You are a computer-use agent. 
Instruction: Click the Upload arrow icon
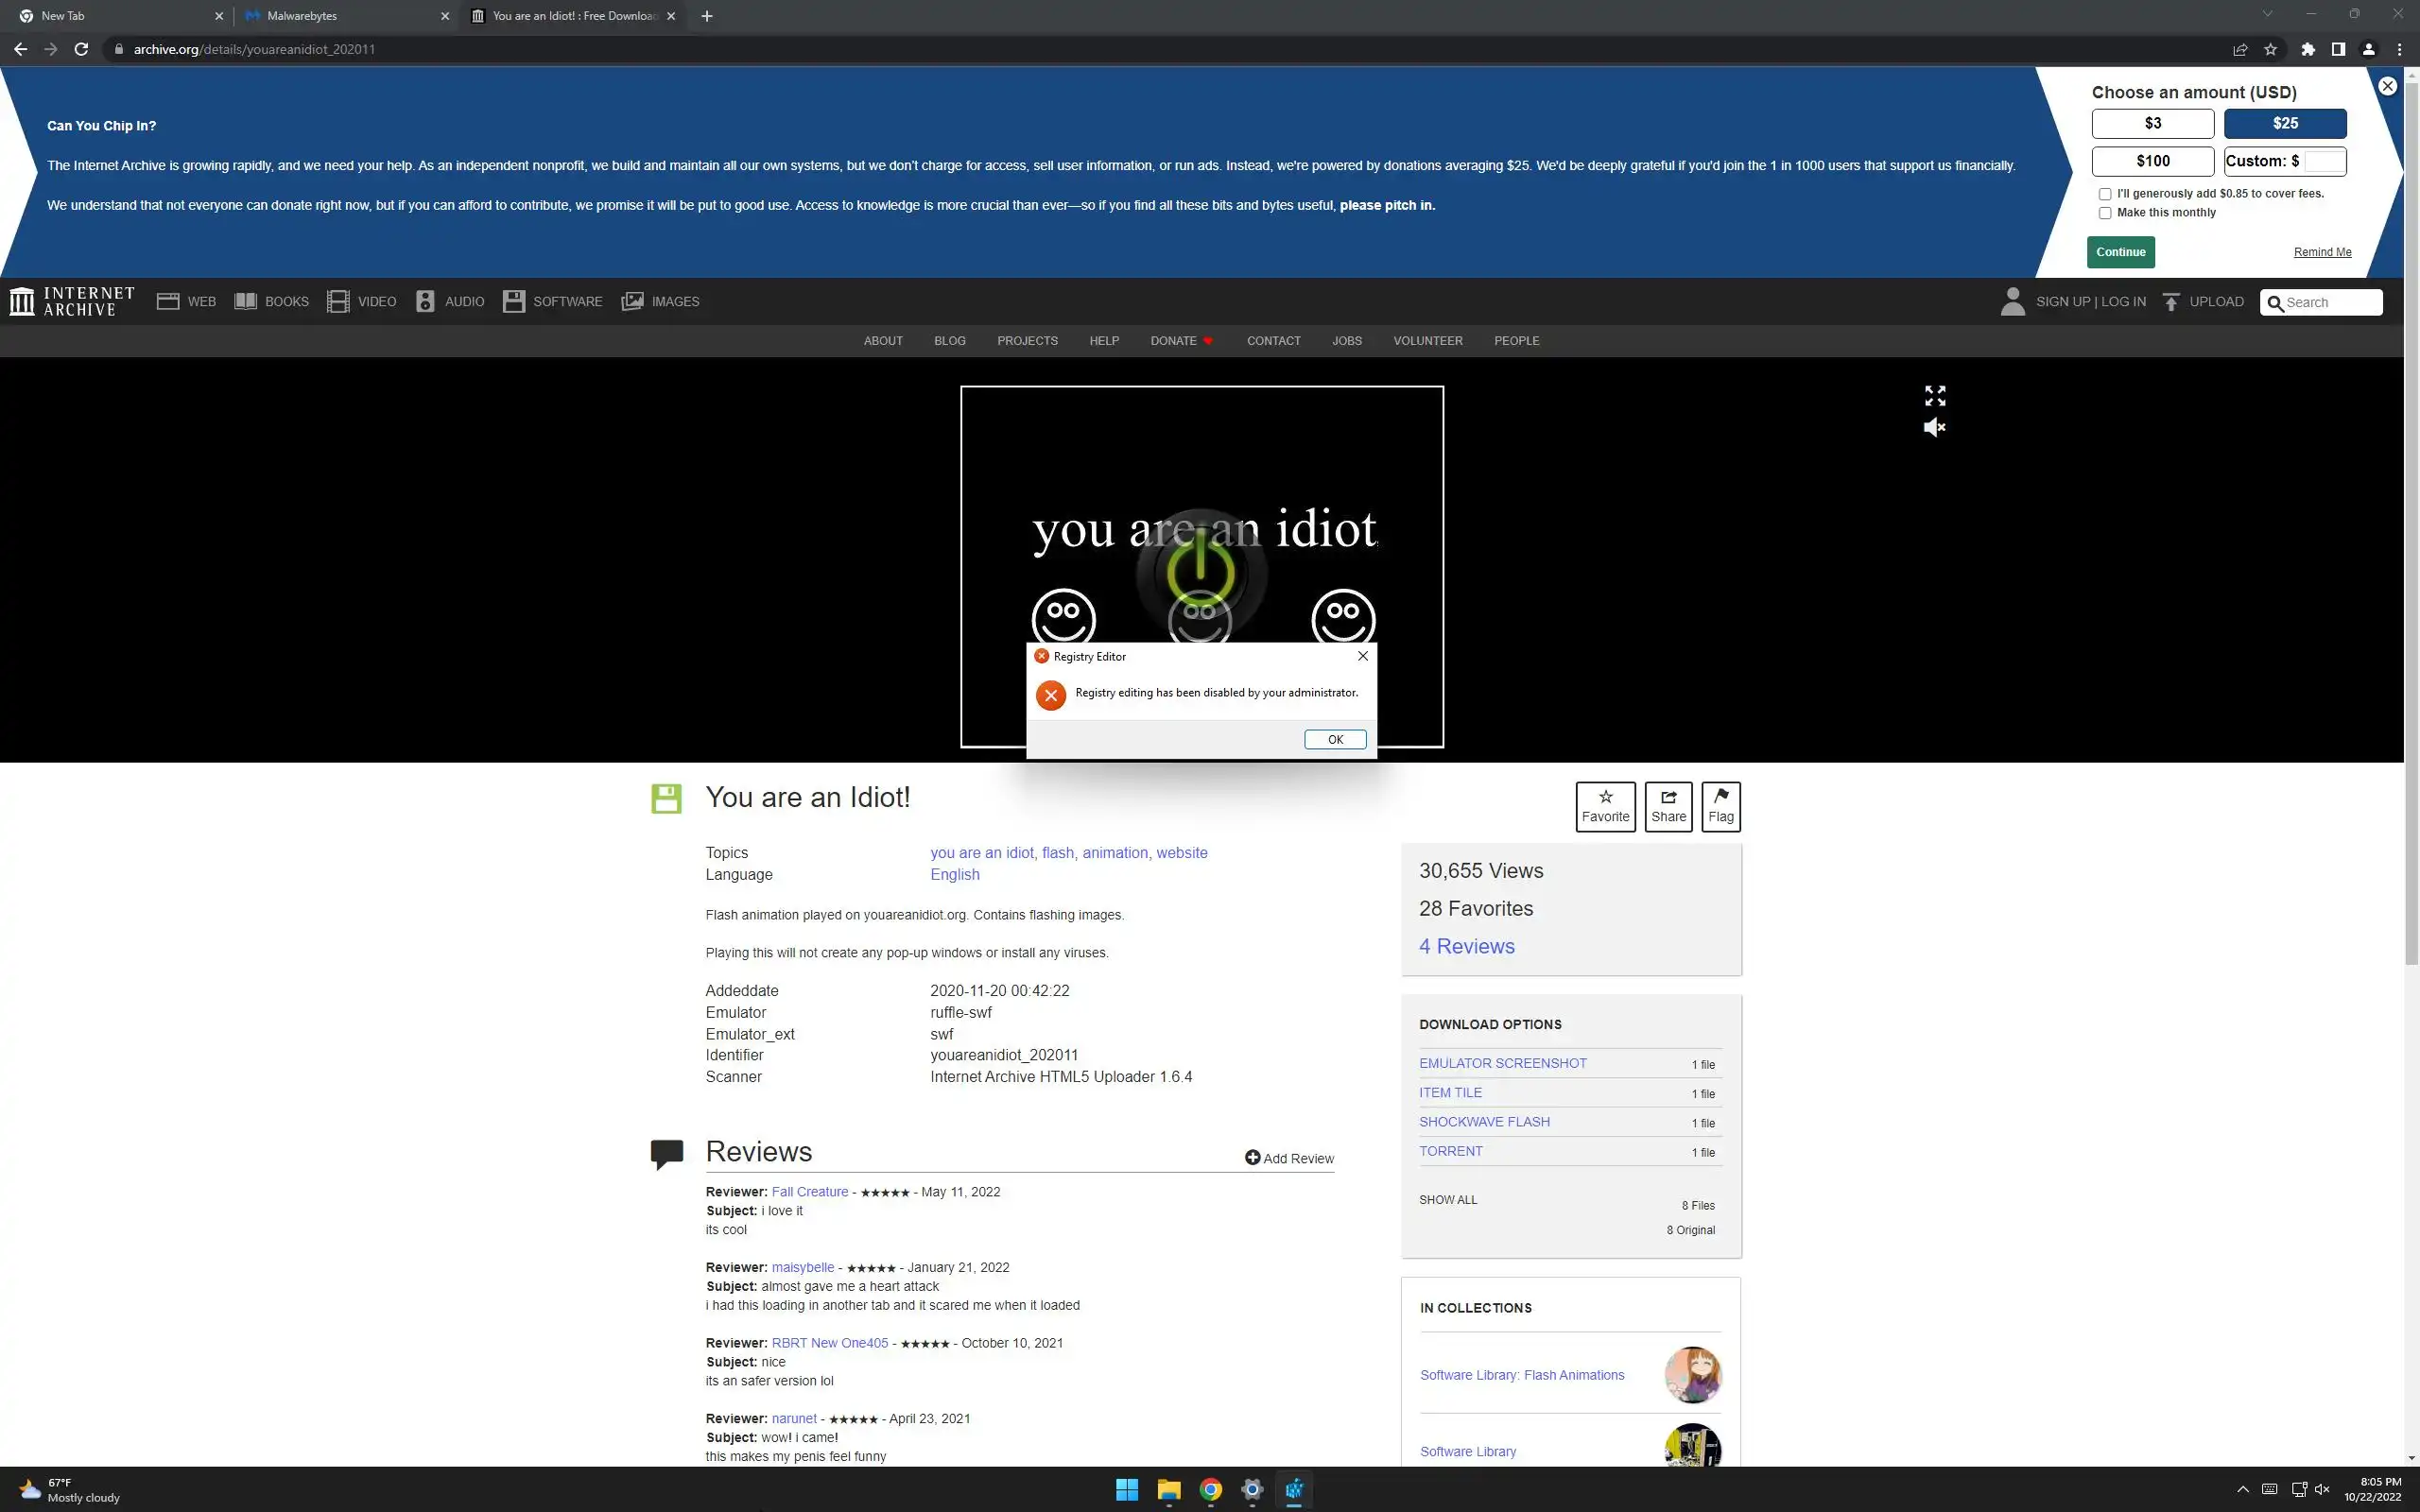click(2170, 302)
